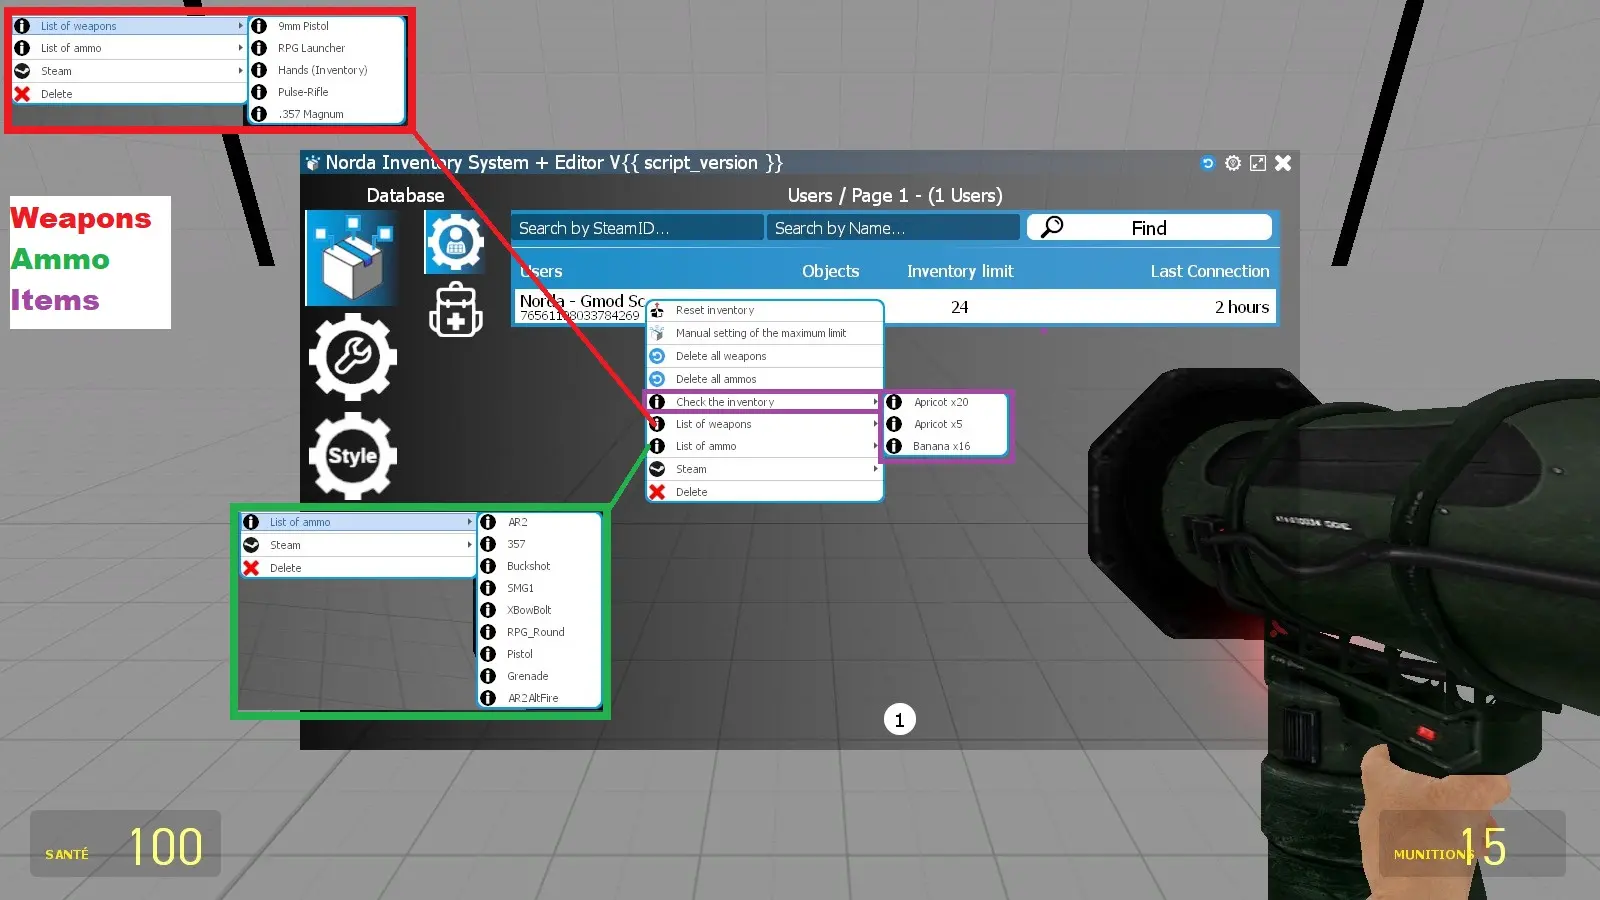Select Reset inventory from the context menu
Viewport: 1600px width, 900px height.
click(714, 310)
